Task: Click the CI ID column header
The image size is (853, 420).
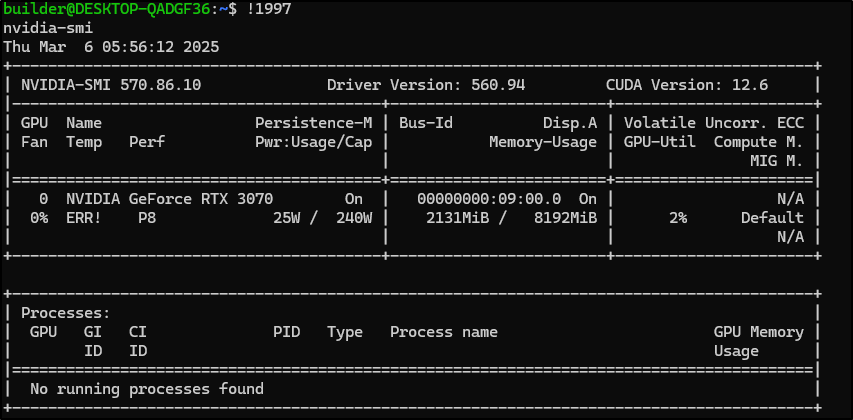Action: (138, 341)
